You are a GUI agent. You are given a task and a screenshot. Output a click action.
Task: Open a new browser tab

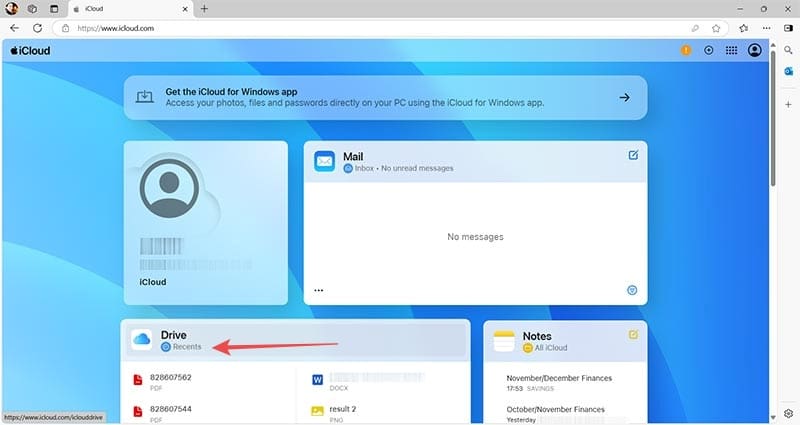tap(205, 8)
